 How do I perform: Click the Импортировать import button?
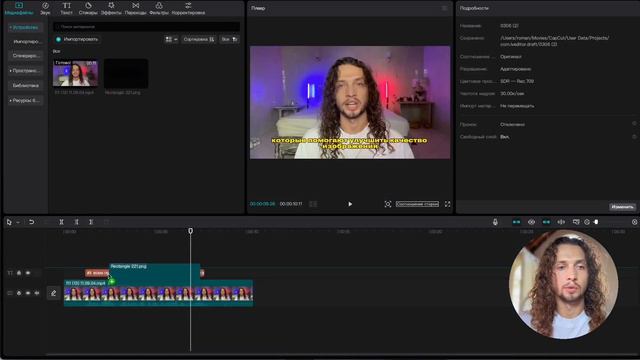(x=77, y=39)
